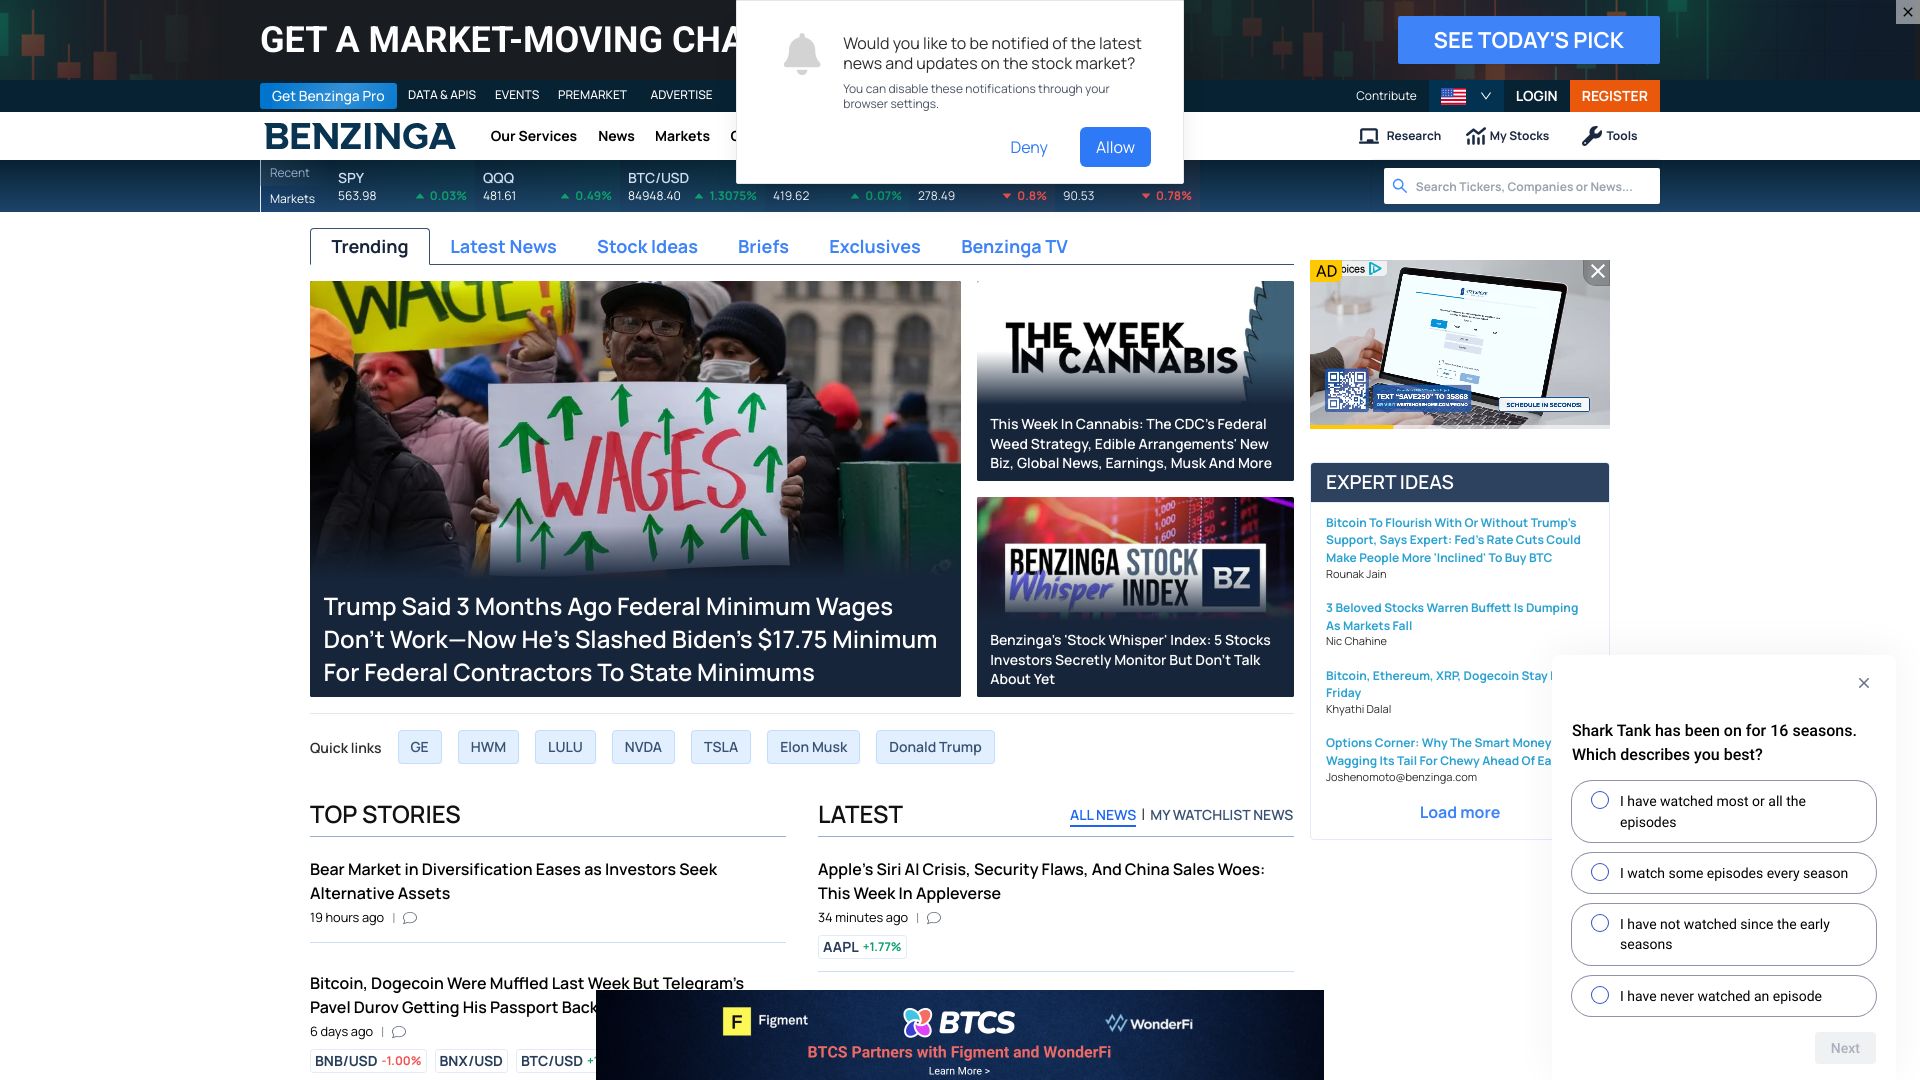The width and height of the screenshot is (1920, 1080).
Task: Click the notification bell icon
Action: pos(801,54)
